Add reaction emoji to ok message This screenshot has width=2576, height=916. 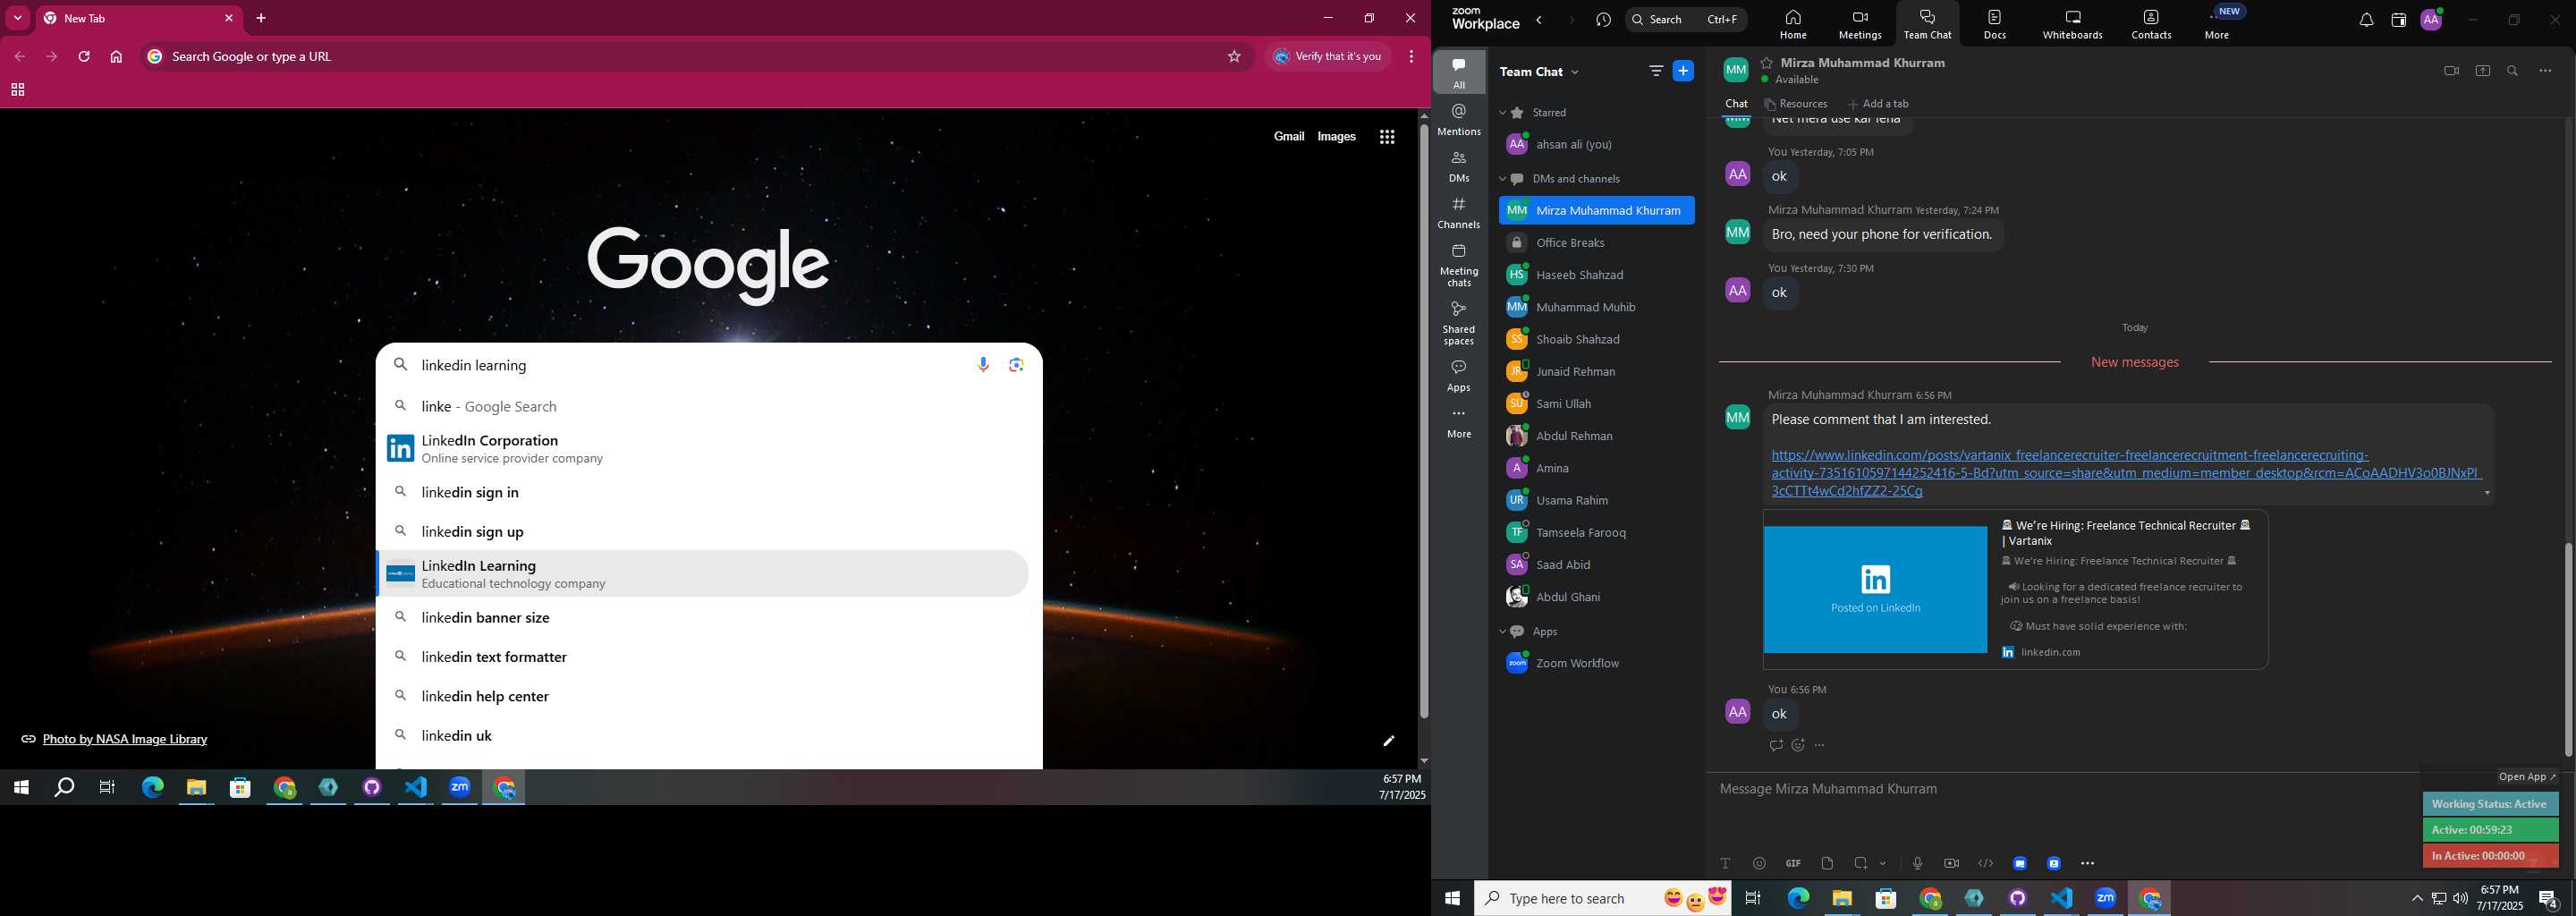pyautogui.click(x=1798, y=745)
